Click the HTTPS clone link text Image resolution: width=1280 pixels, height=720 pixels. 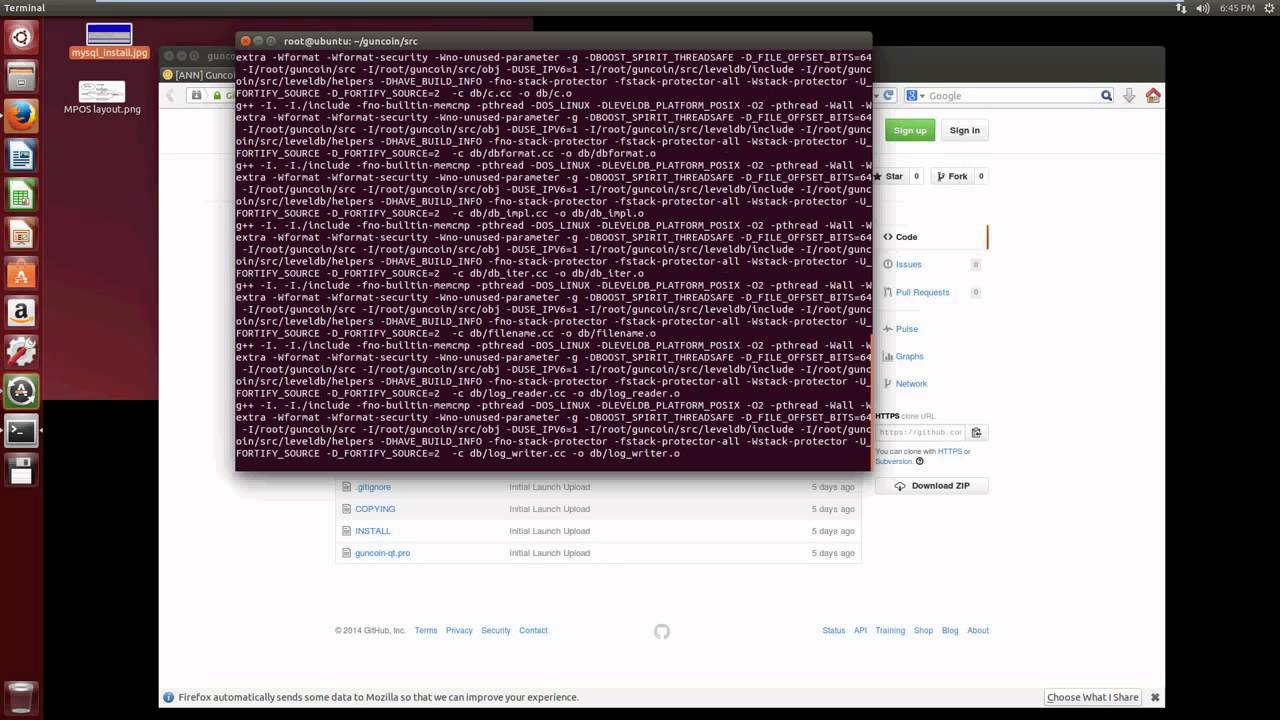point(949,451)
